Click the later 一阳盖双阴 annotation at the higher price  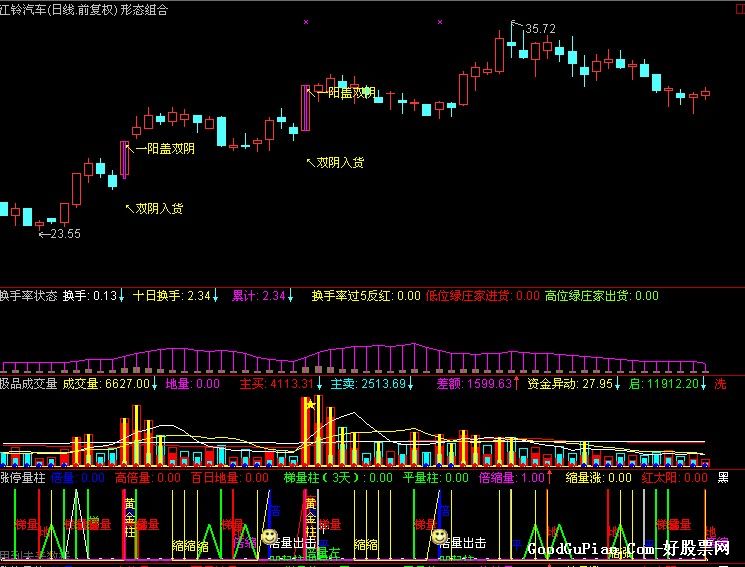[345, 93]
